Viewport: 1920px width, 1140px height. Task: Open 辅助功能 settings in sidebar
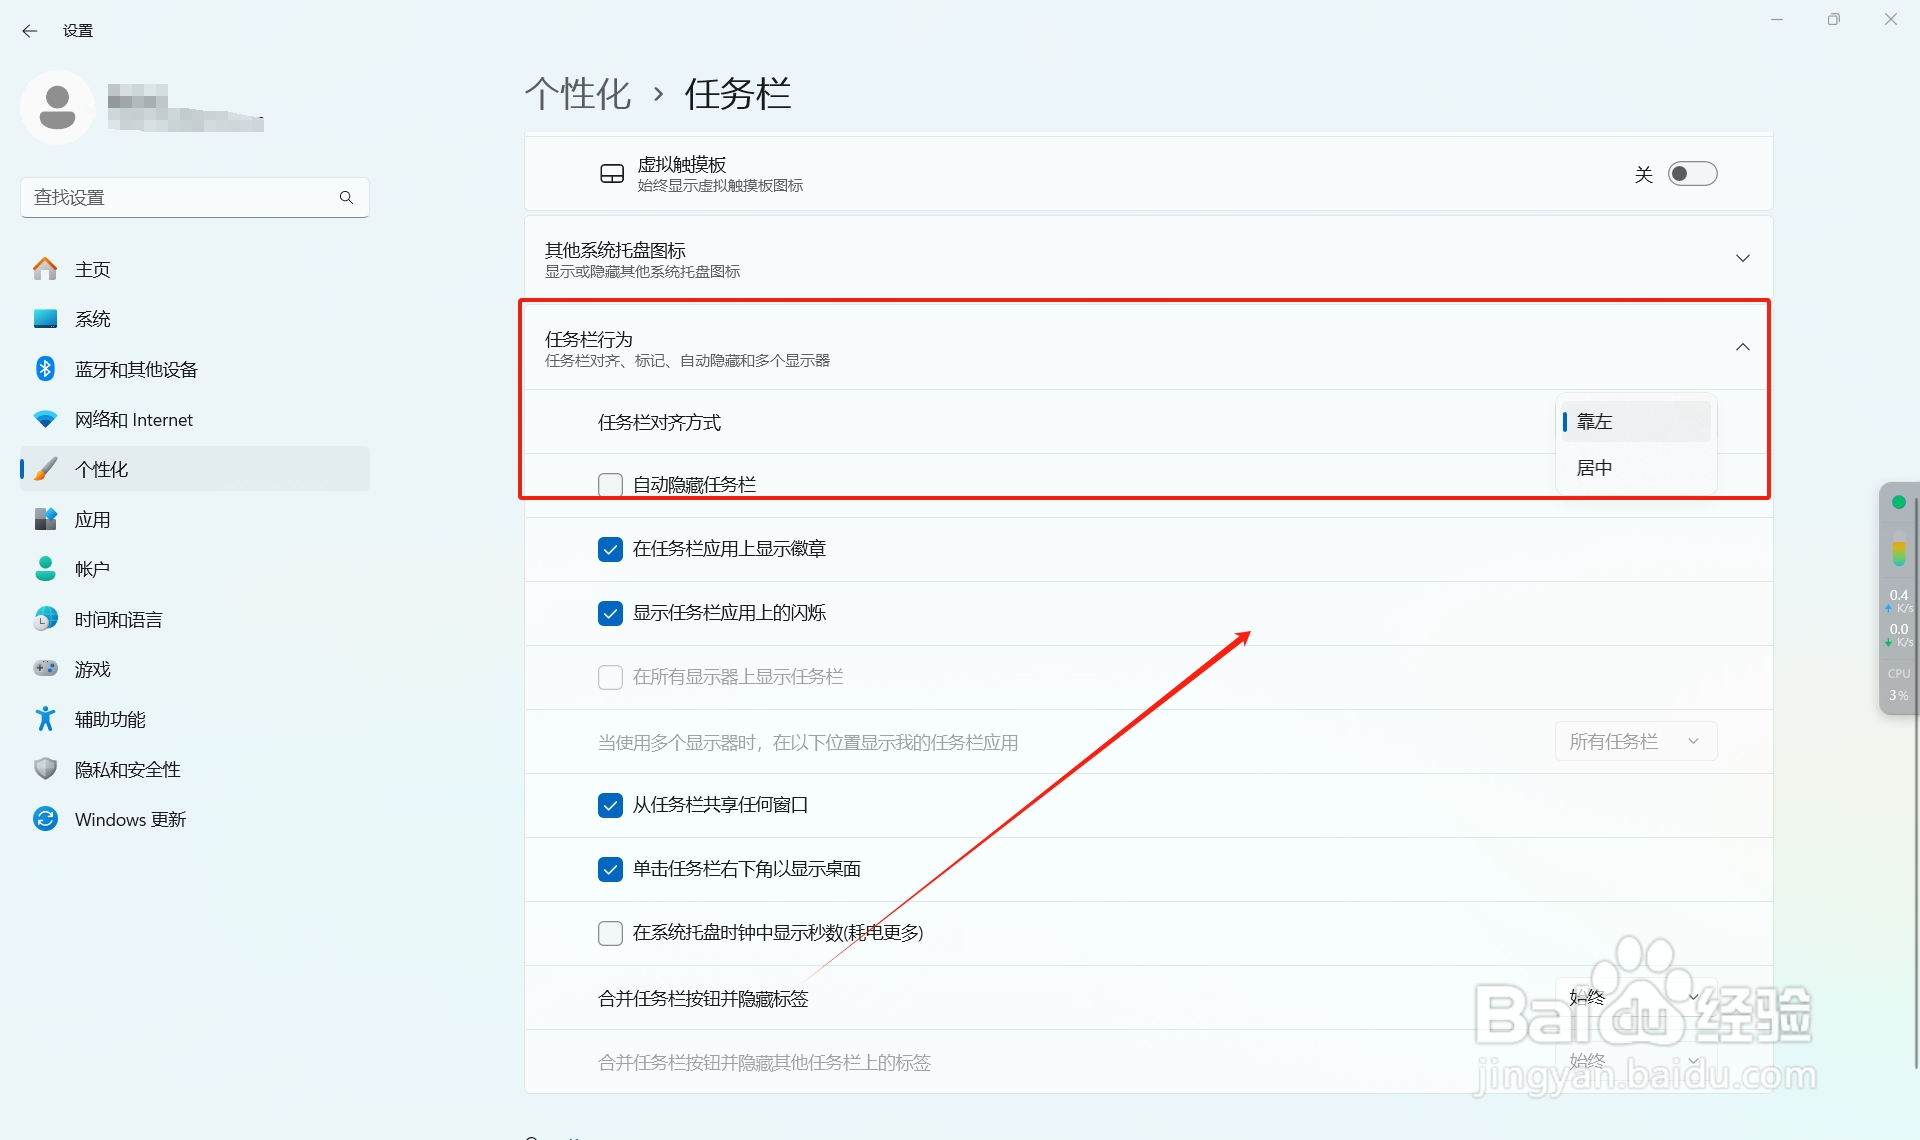tap(110, 718)
